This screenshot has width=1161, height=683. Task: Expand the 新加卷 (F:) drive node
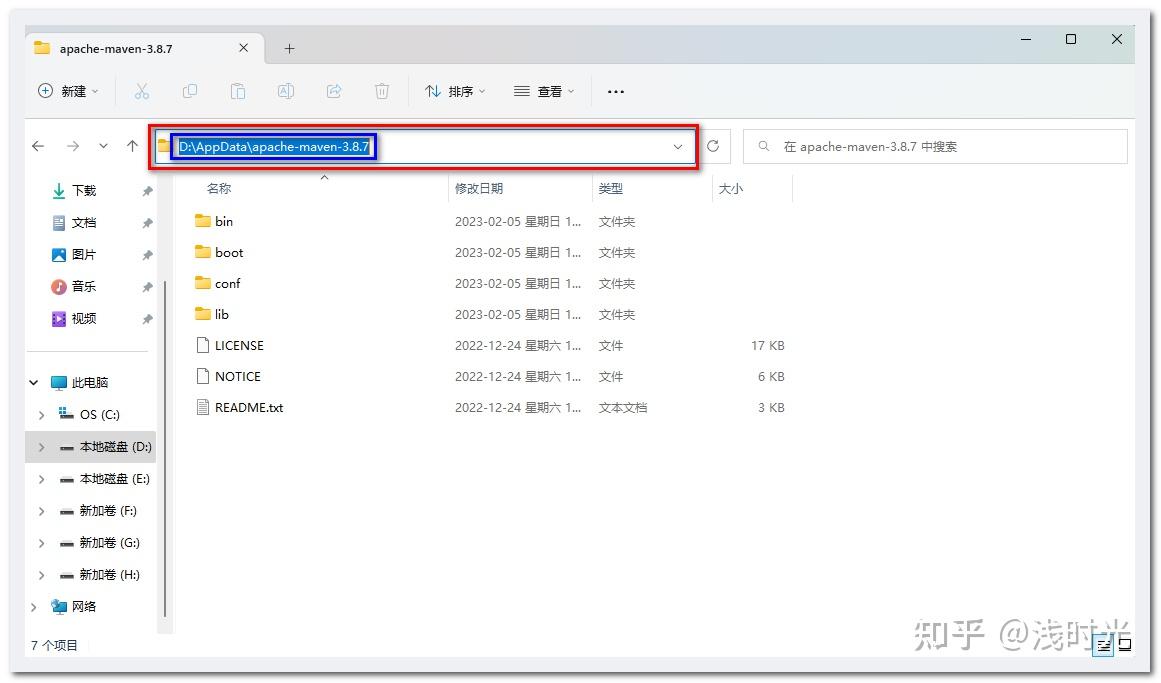pos(41,511)
